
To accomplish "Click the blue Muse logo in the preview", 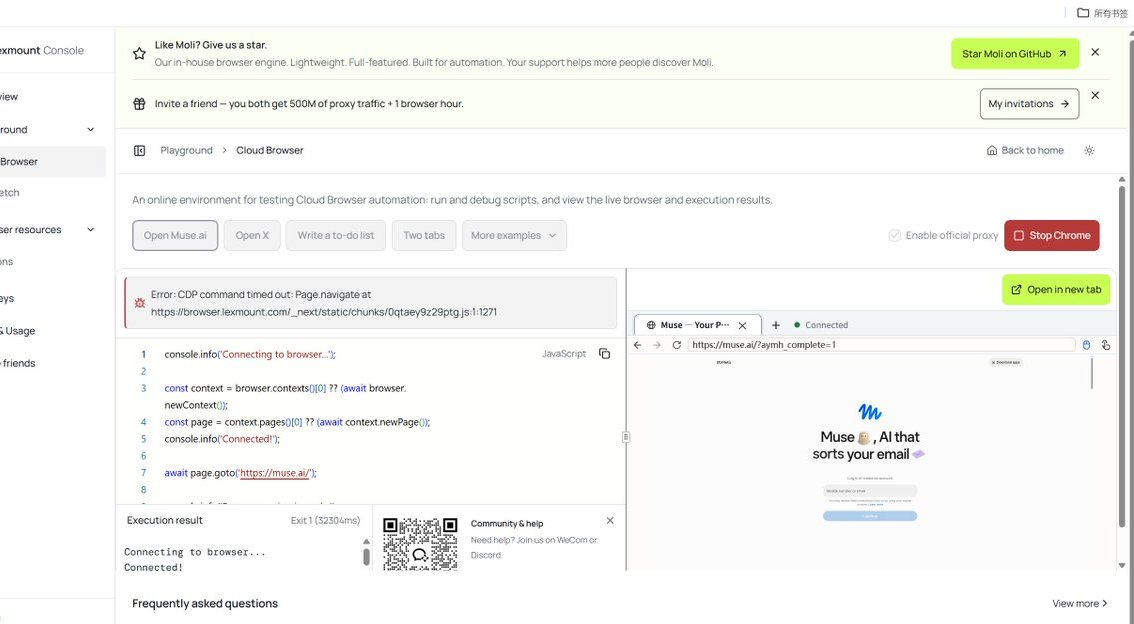I will coord(870,412).
